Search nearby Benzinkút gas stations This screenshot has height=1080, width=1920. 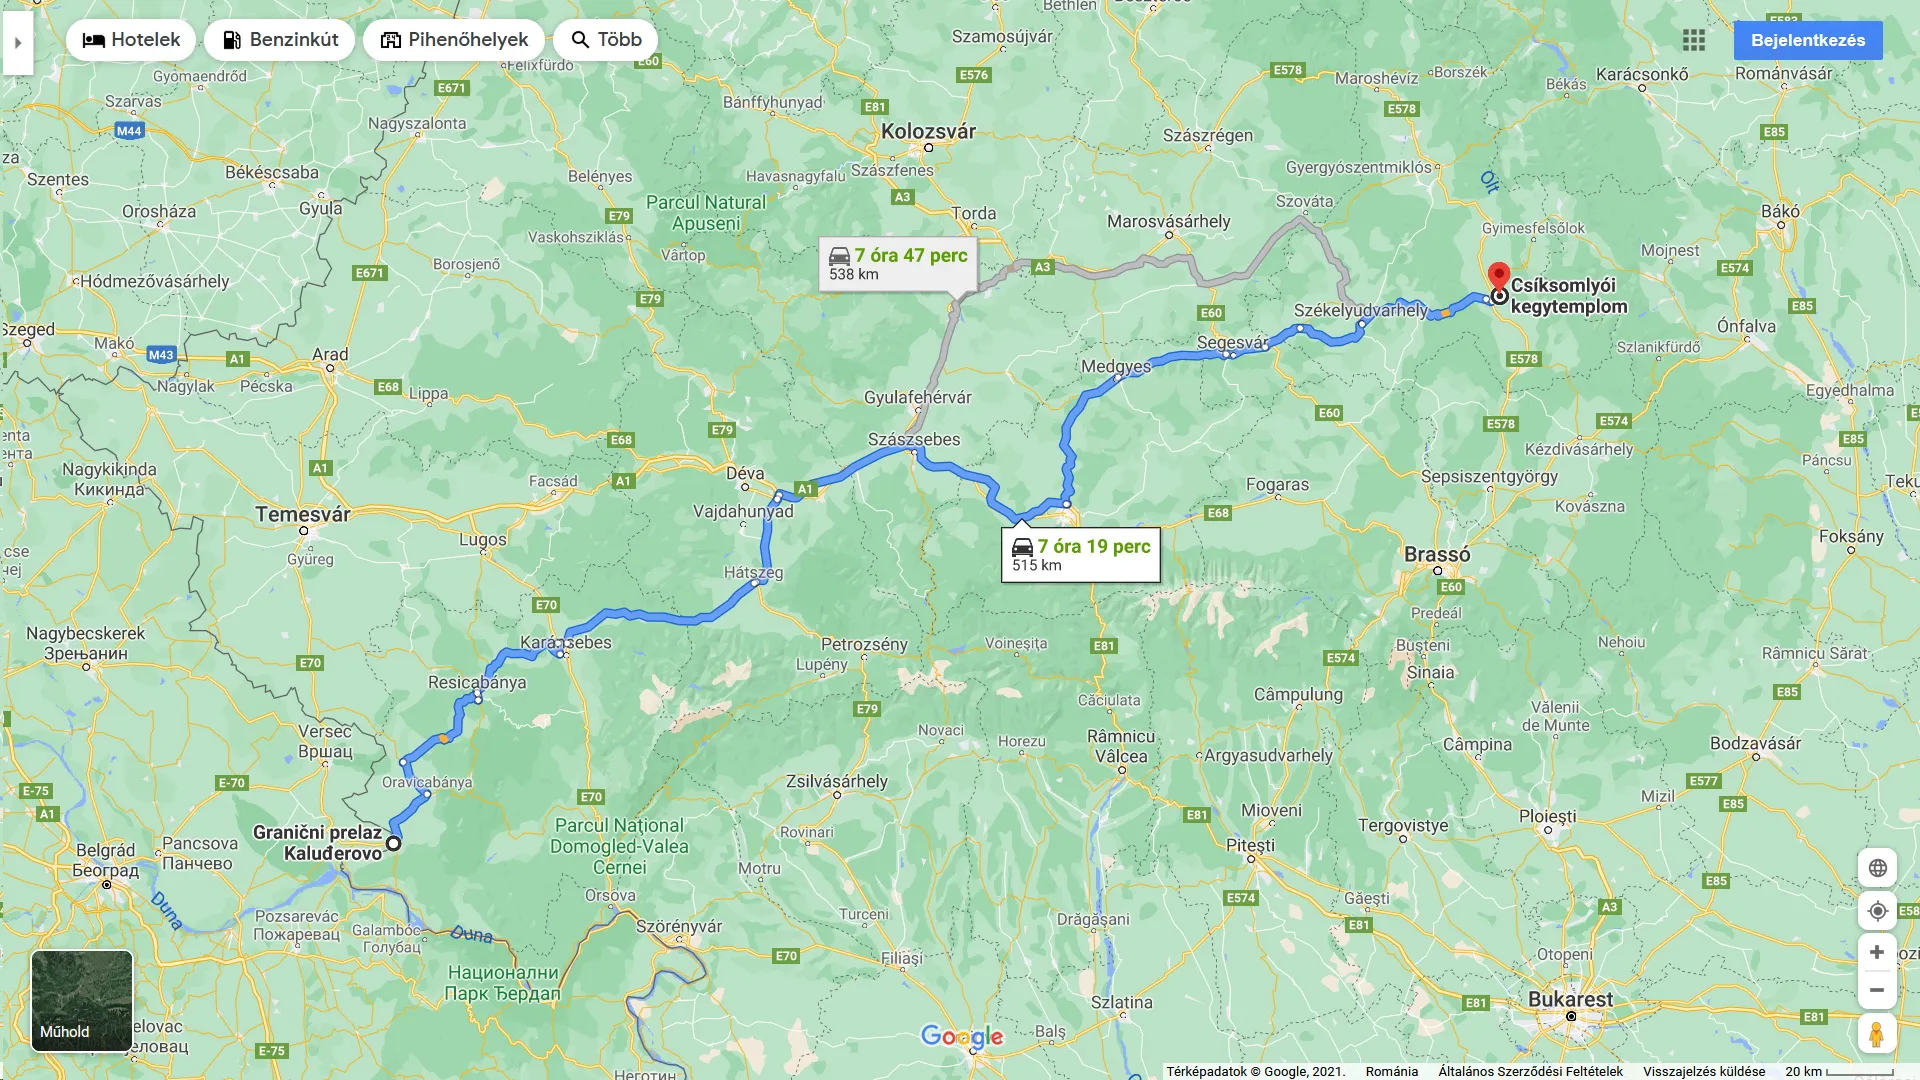[x=280, y=40]
